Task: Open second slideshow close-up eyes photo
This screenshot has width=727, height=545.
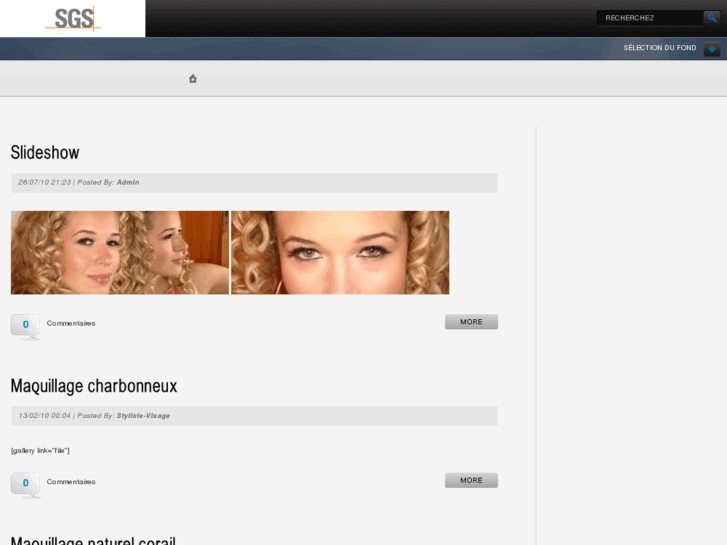Action: coord(340,253)
